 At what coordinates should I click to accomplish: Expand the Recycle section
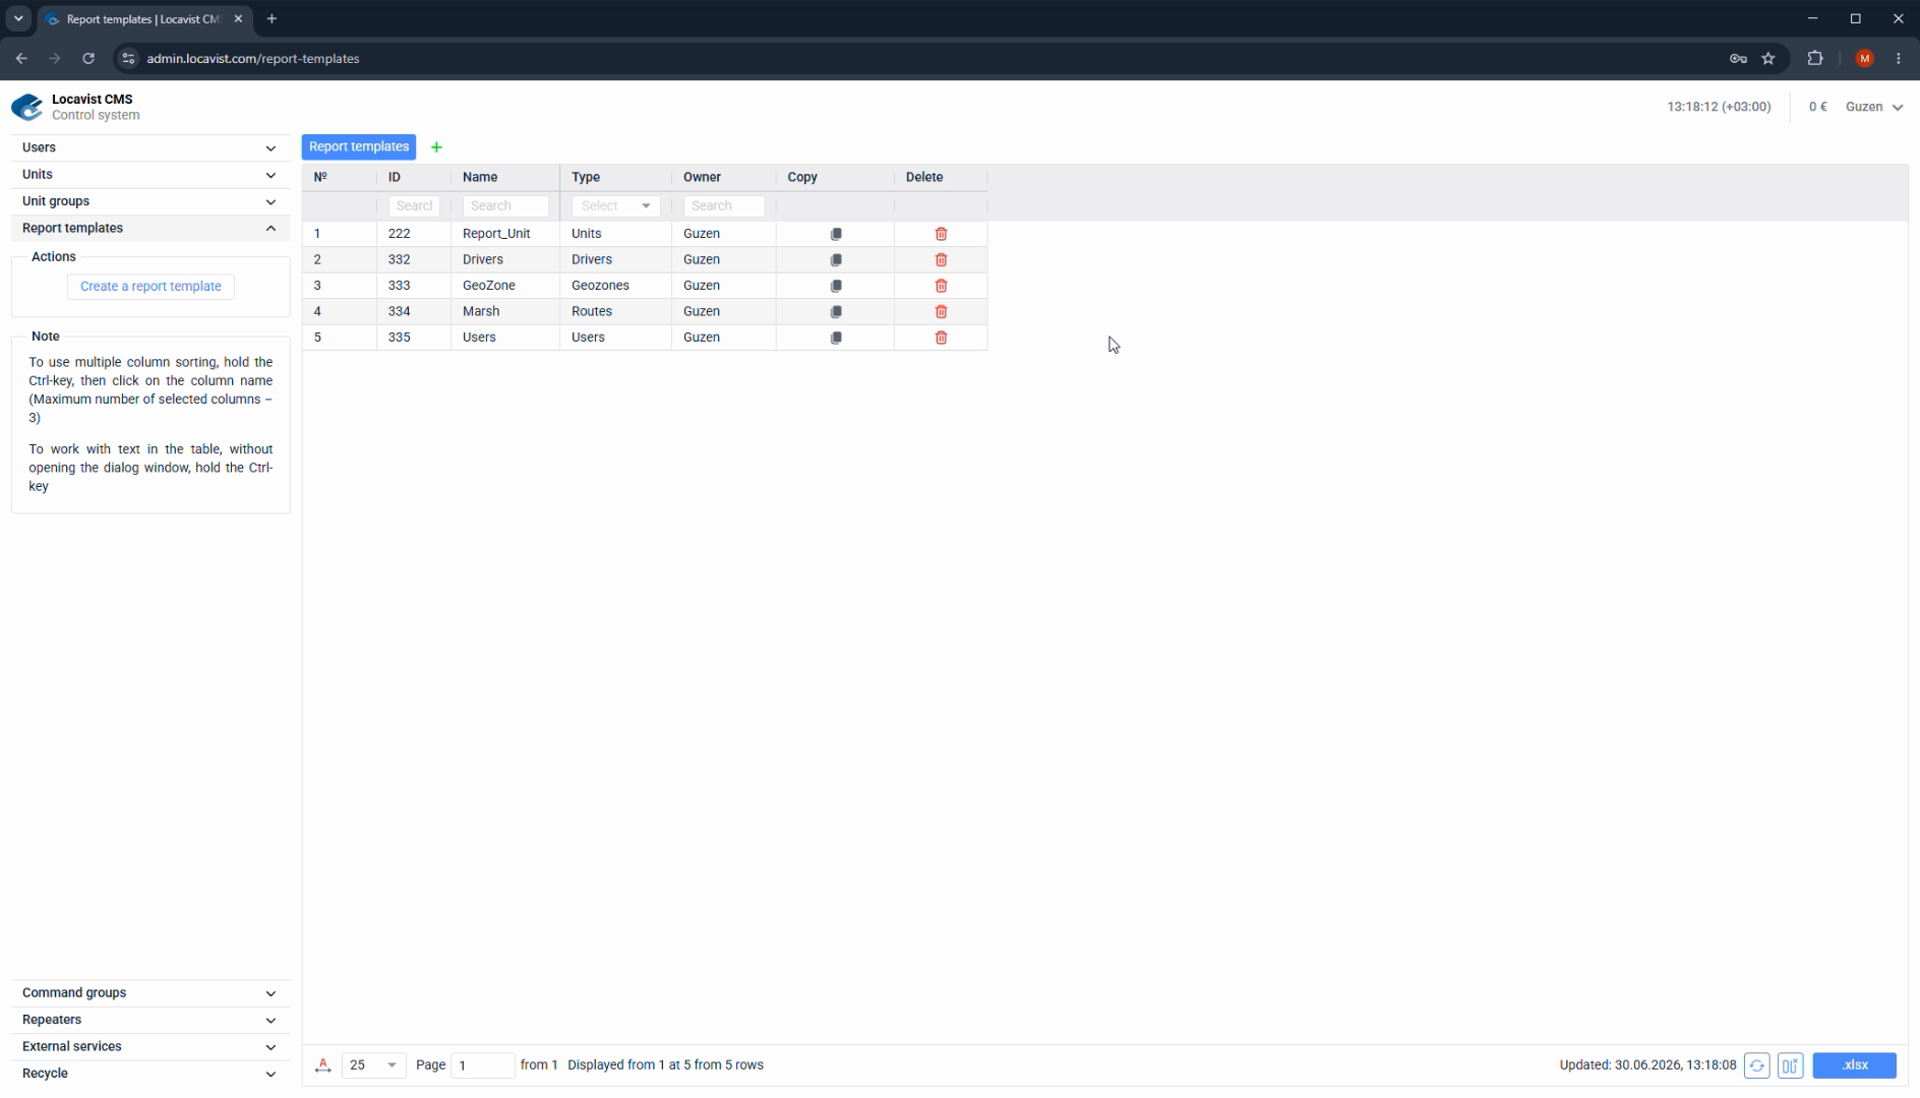click(x=150, y=1074)
